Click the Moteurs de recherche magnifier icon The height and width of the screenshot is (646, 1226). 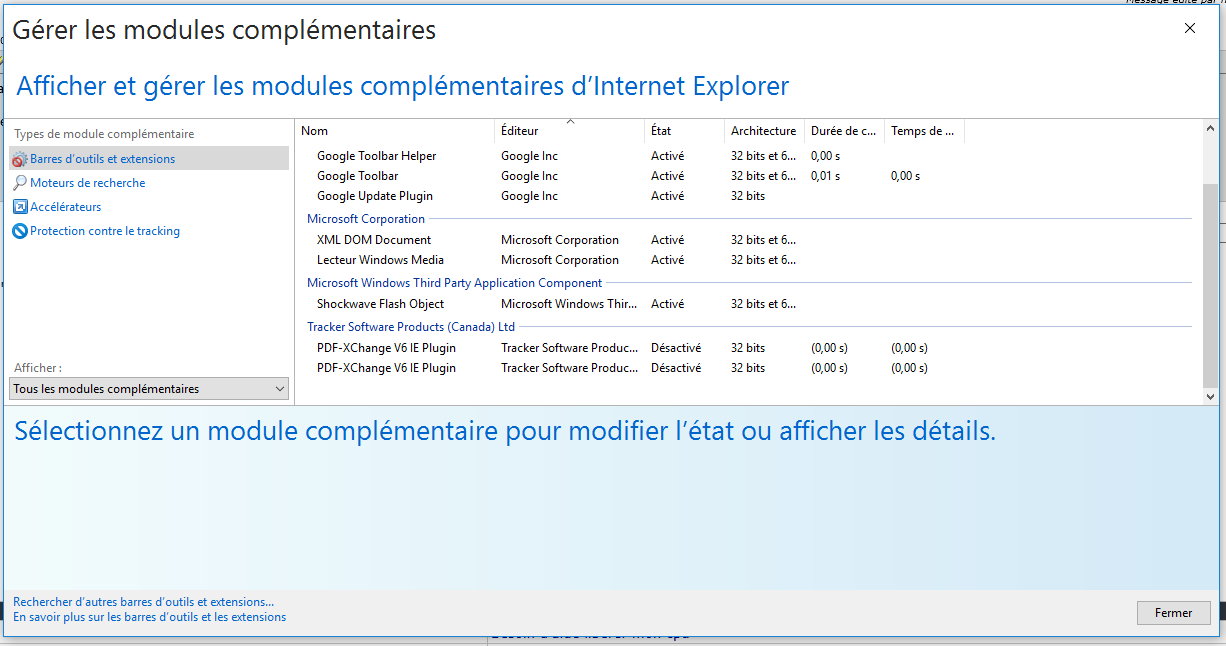[19, 183]
